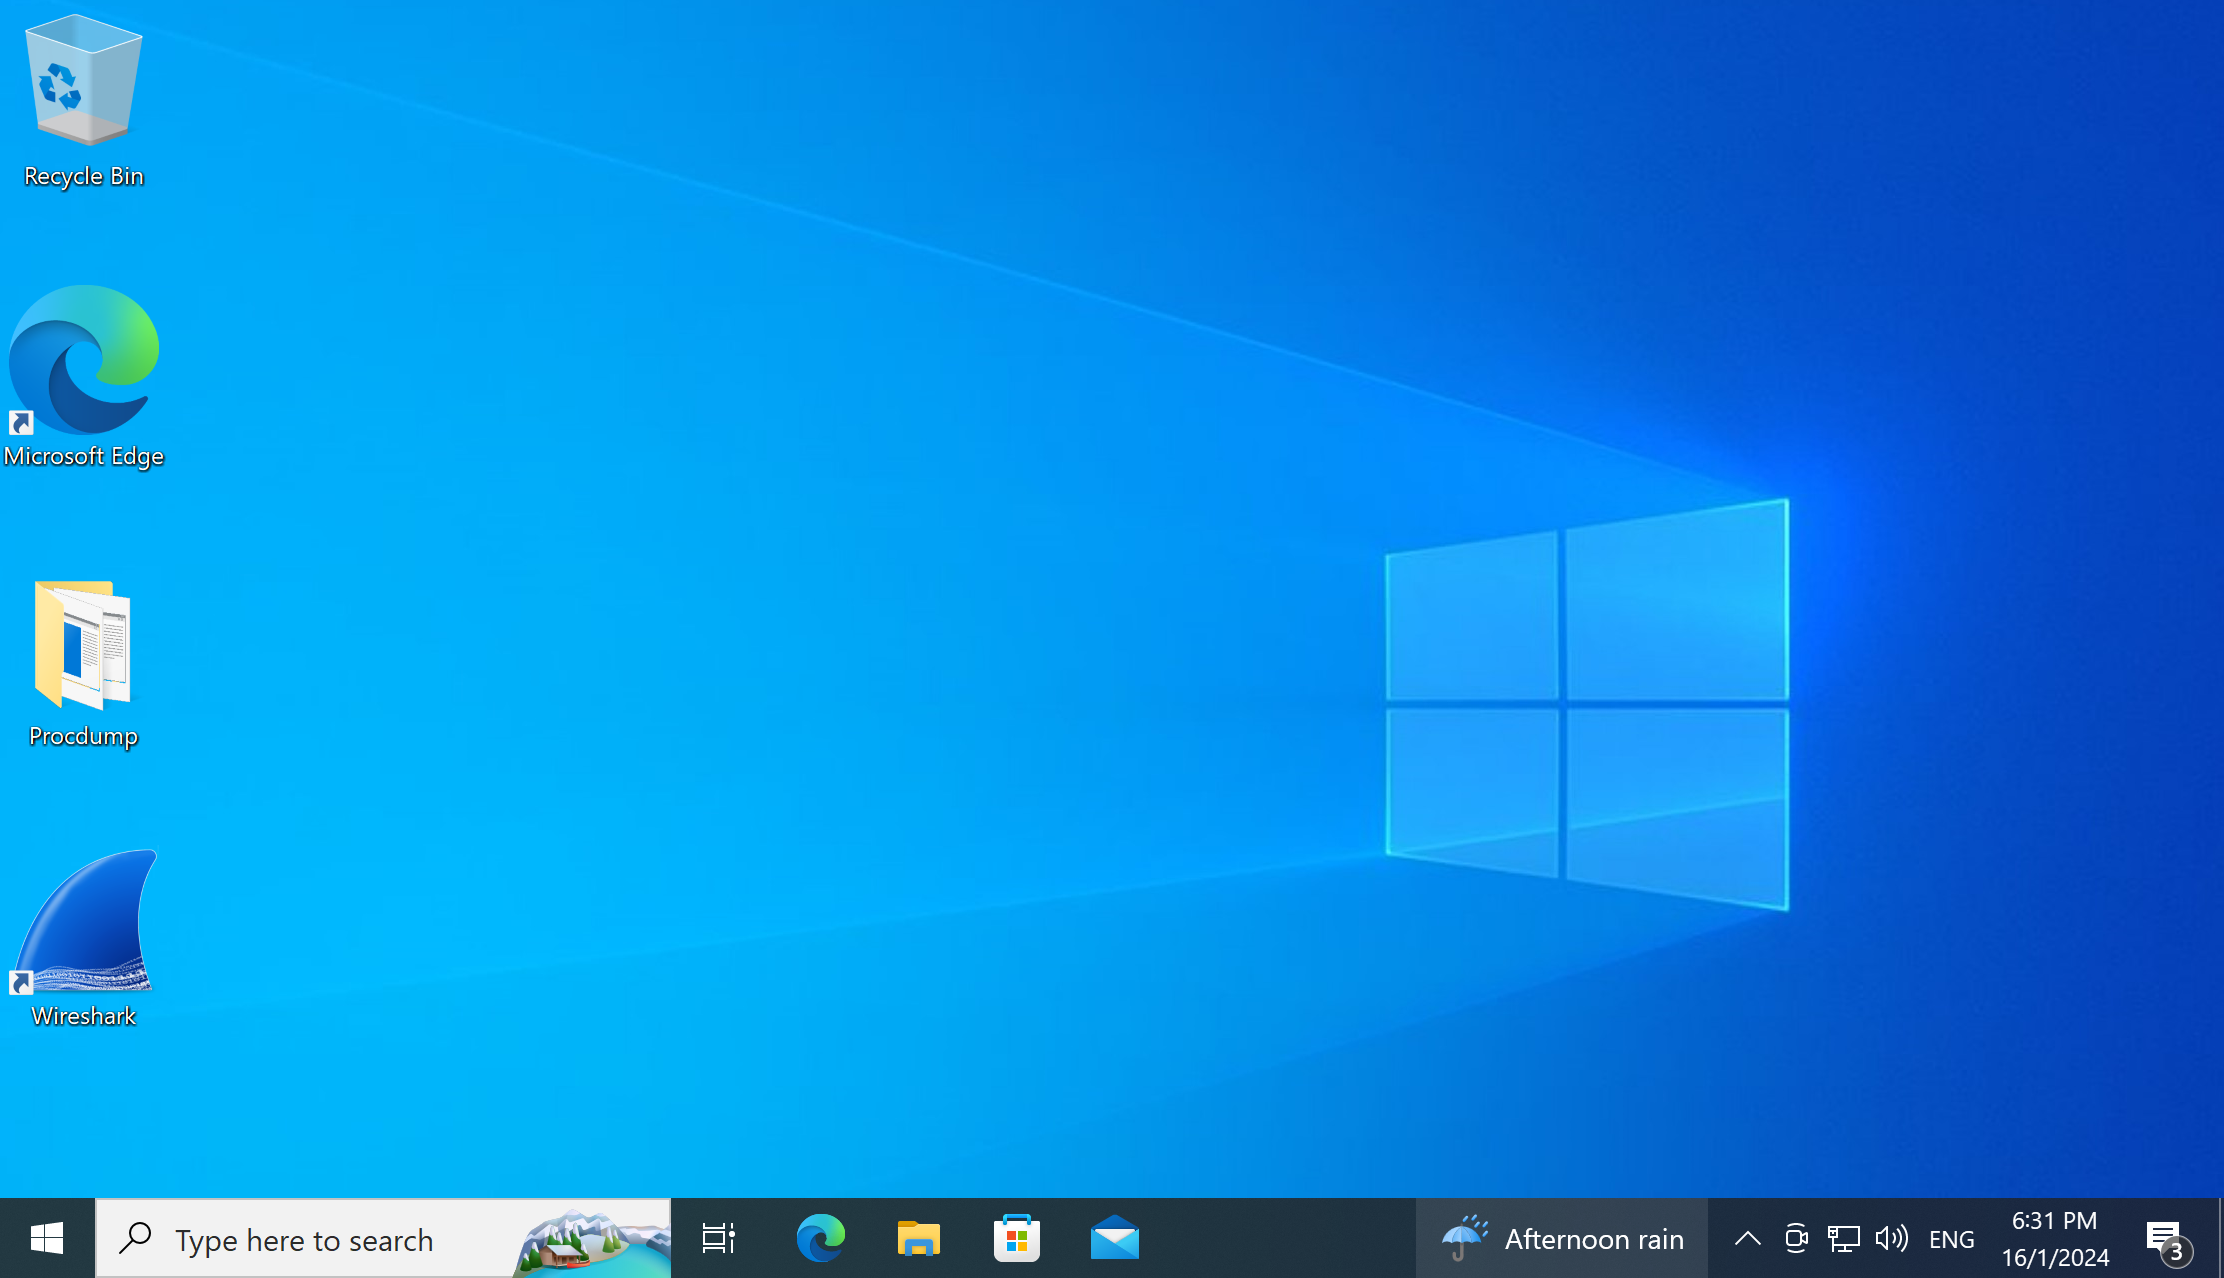The width and height of the screenshot is (2224, 1278).
Task: Launch Microsoft Edge from the taskbar
Action: pos(820,1238)
